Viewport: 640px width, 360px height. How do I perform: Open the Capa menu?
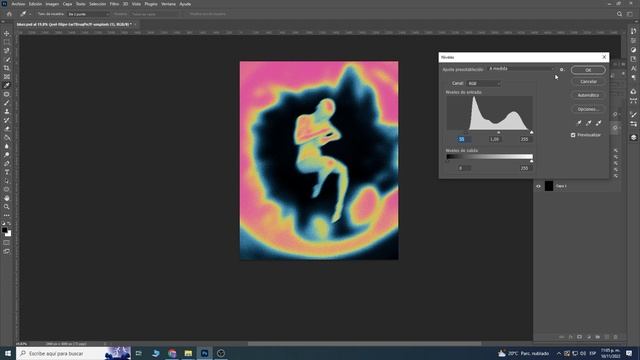tap(67, 4)
